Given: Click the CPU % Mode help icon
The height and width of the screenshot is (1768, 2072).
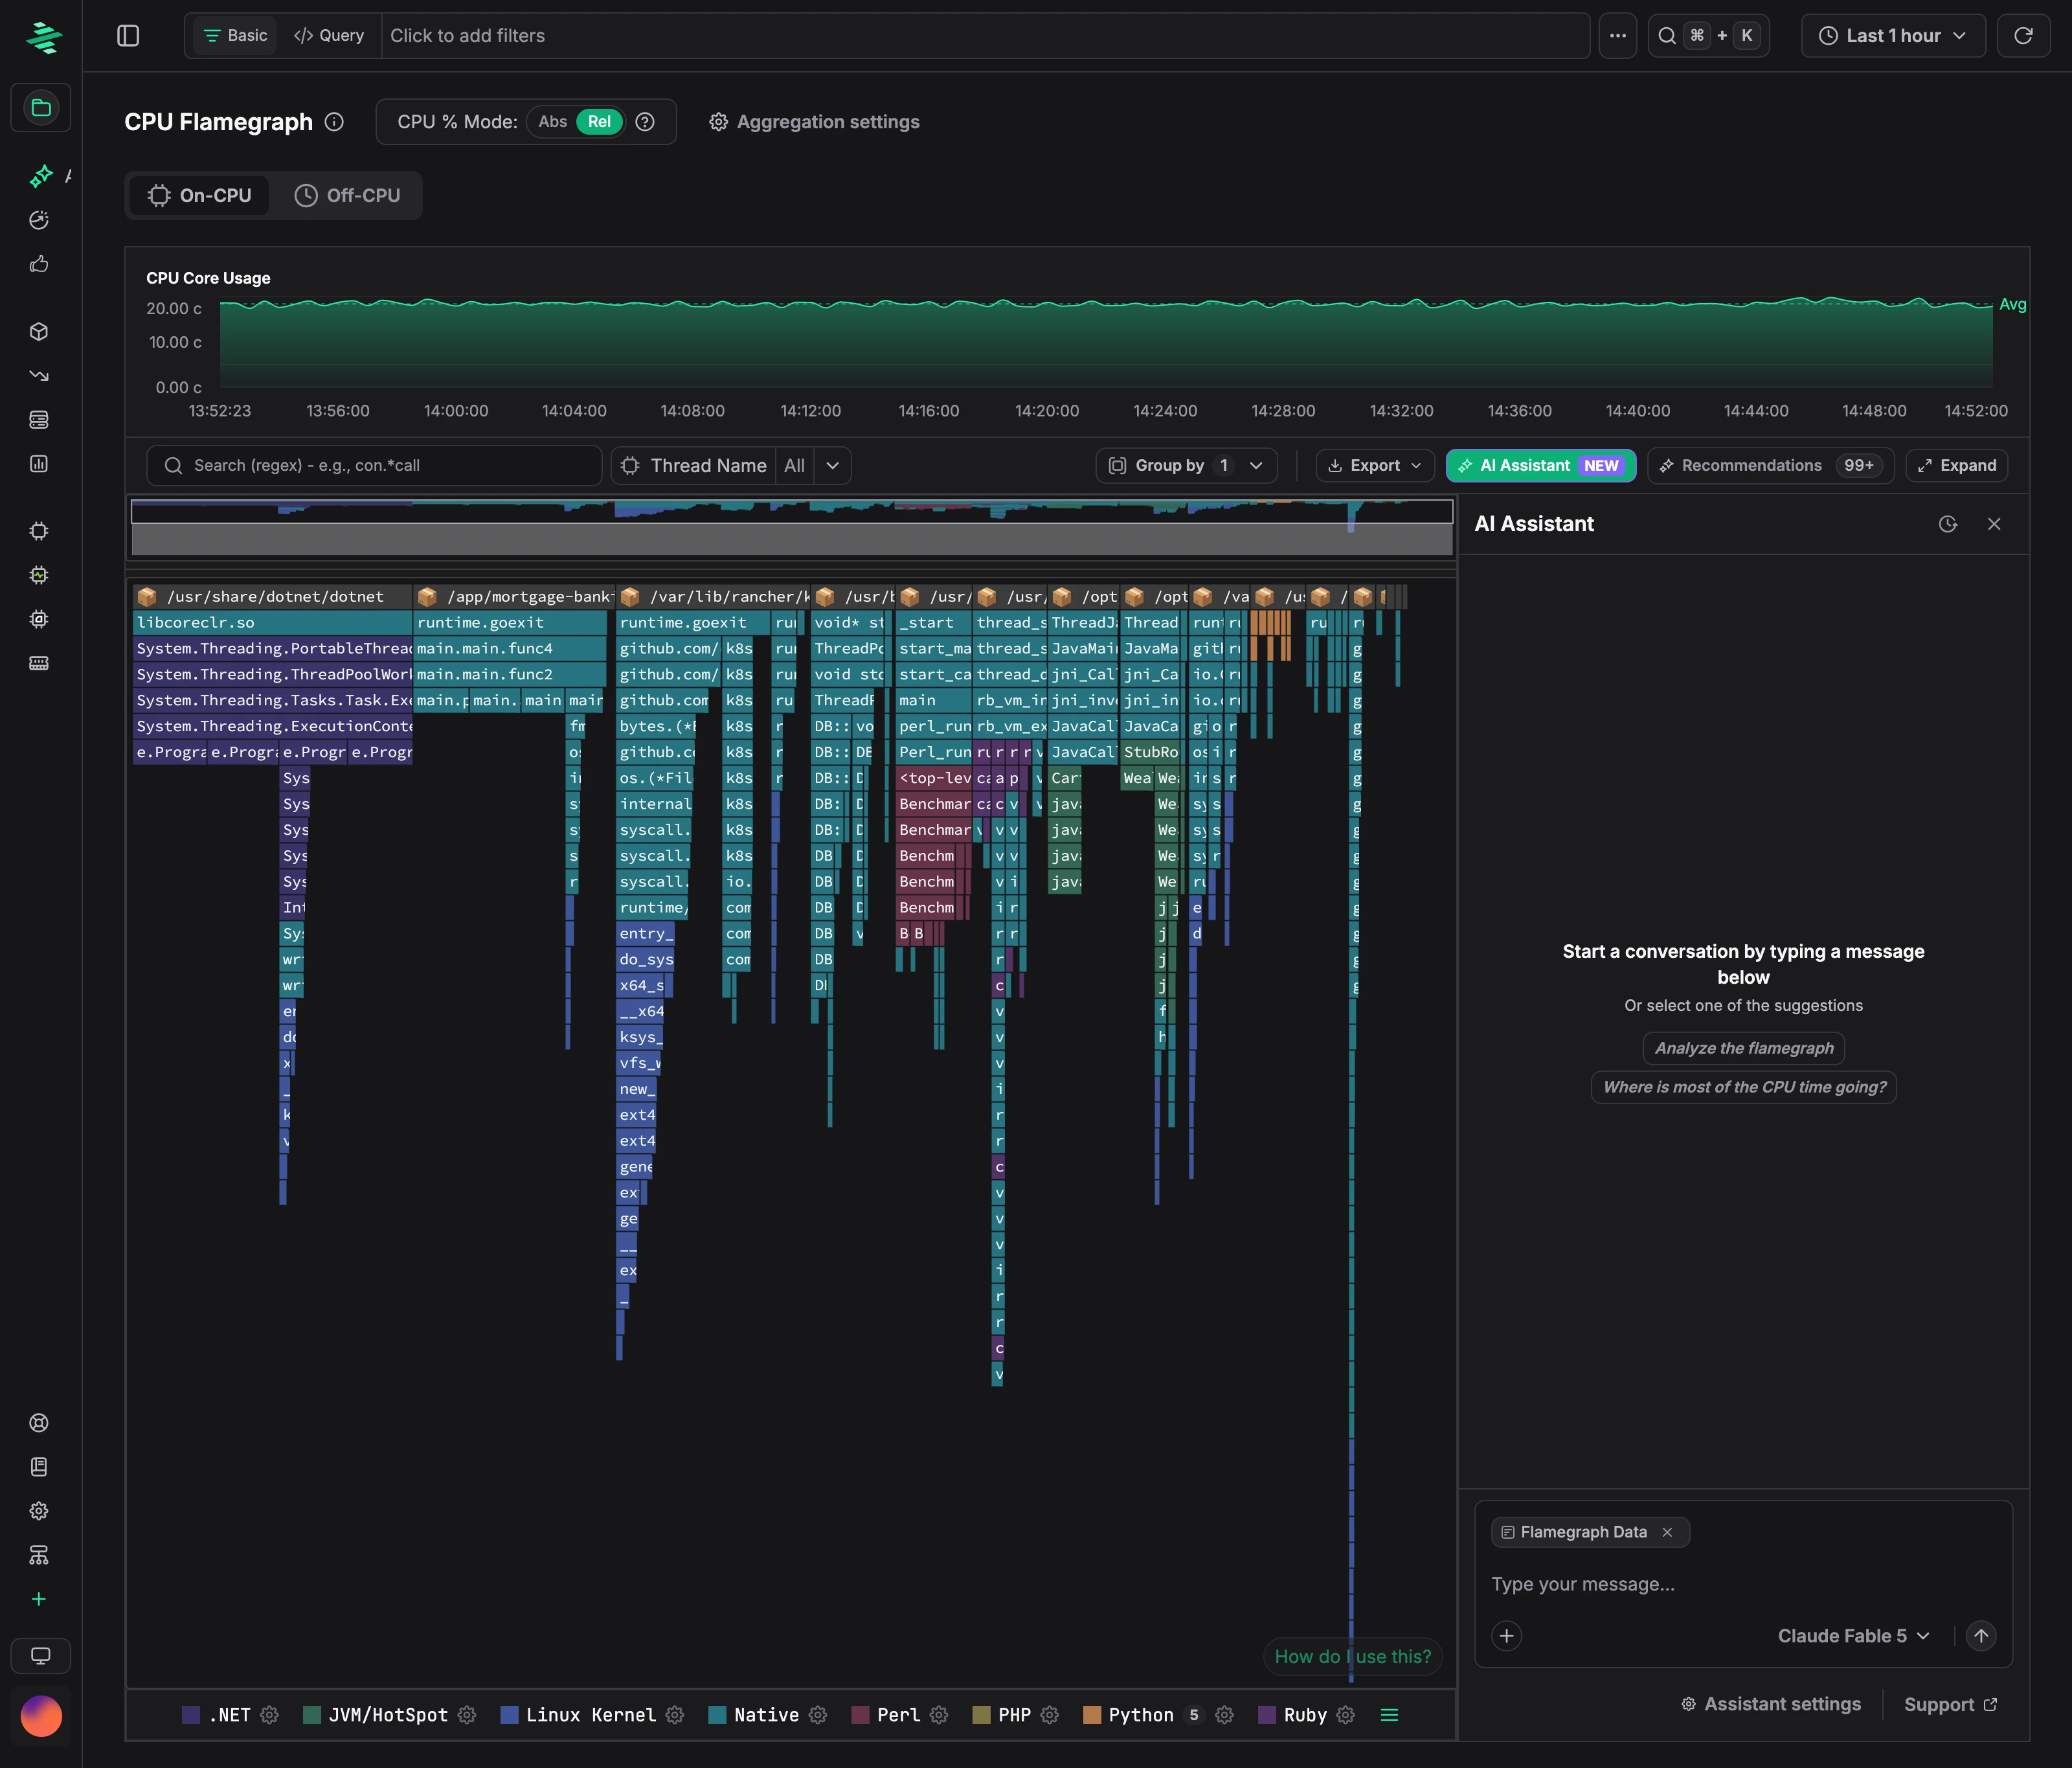Looking at the screenshot, I should click(x=645, y=122).
